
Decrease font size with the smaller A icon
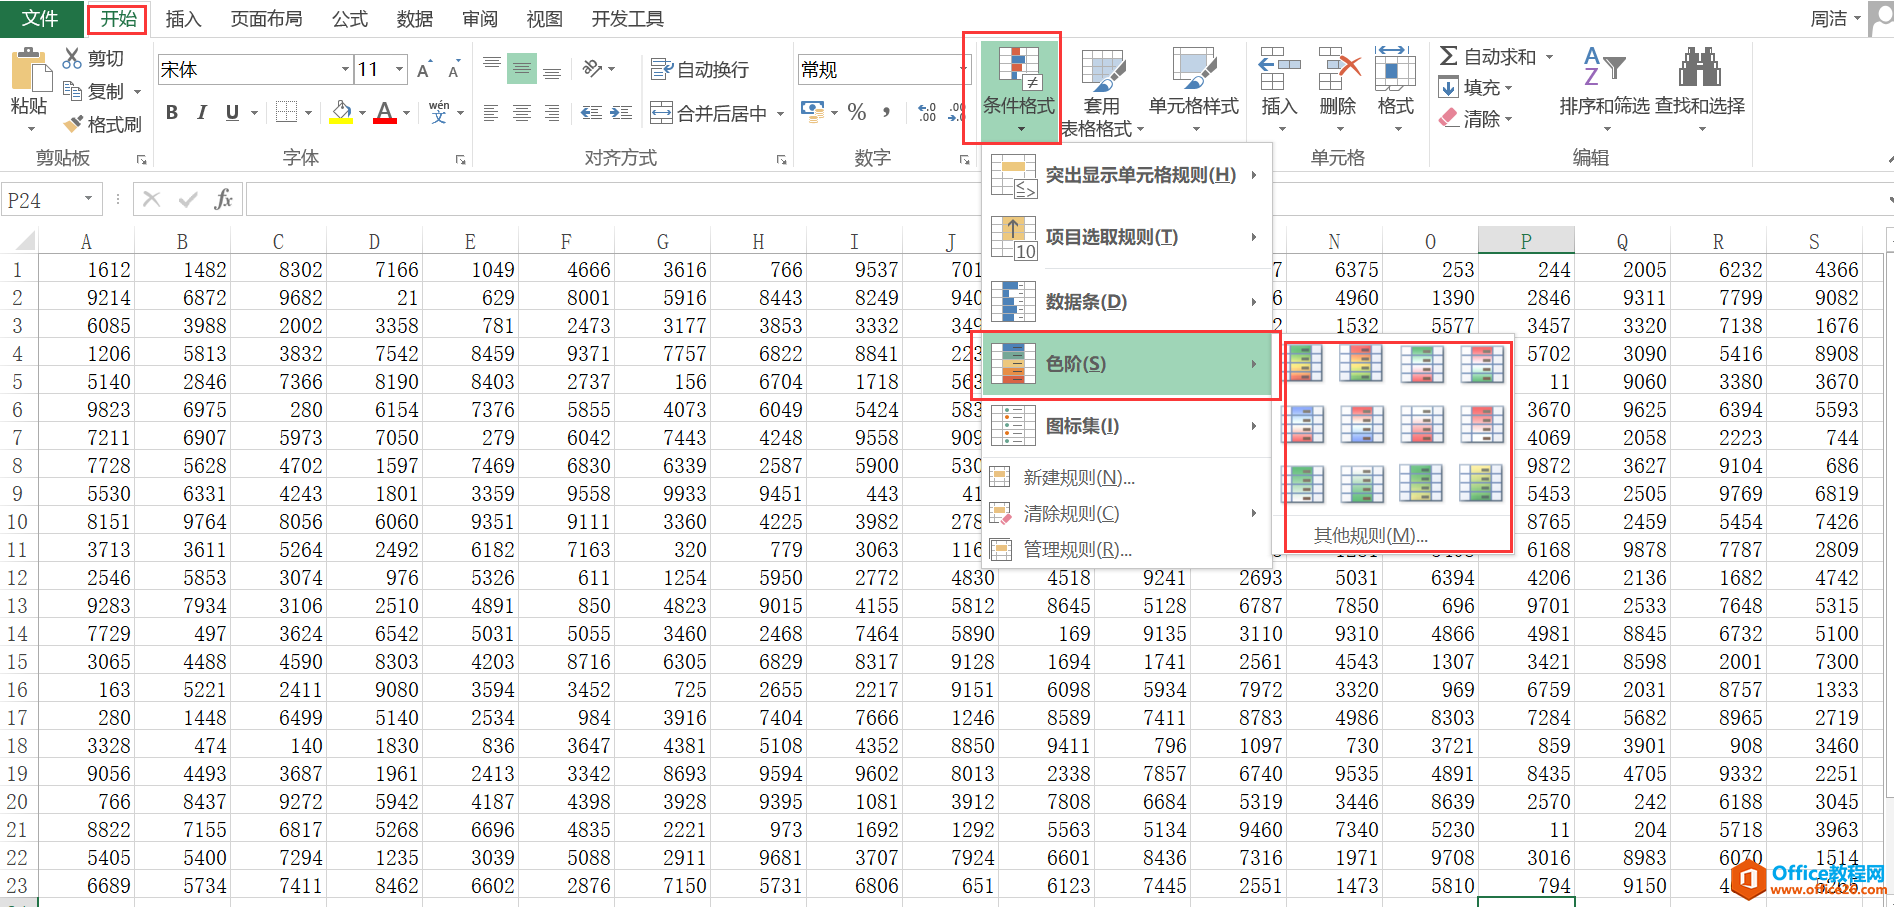454,69
